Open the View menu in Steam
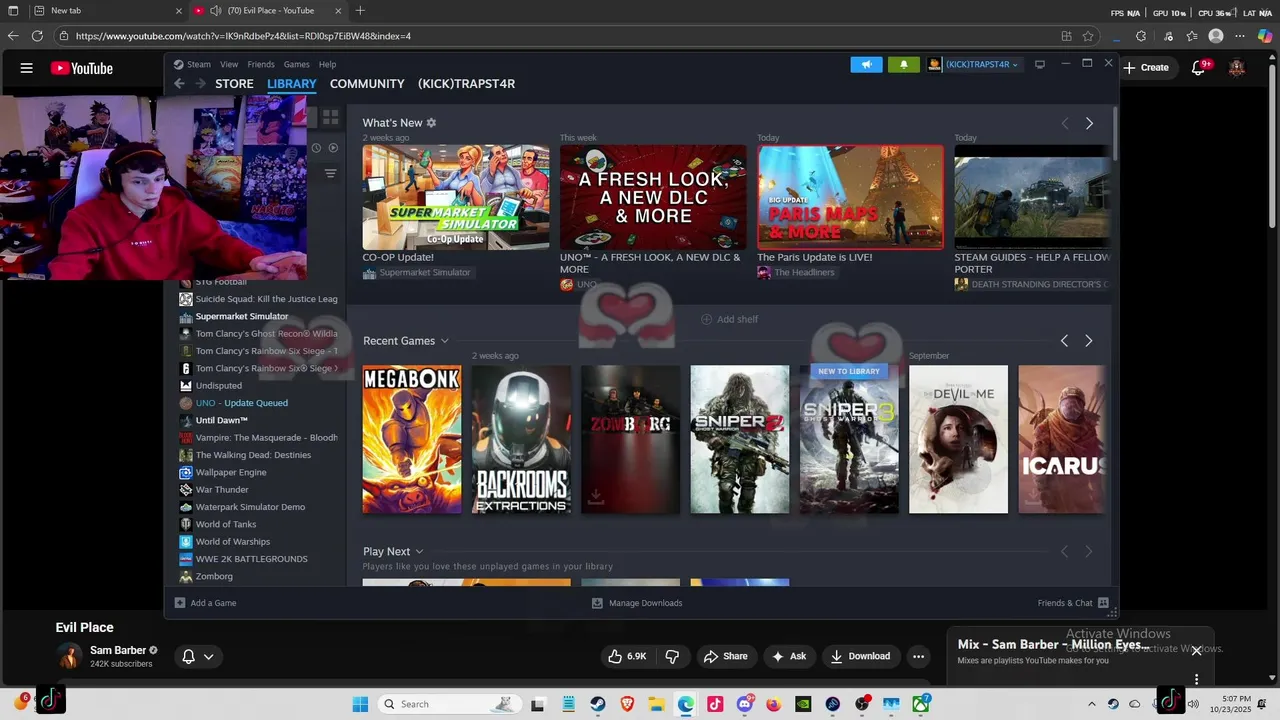The width and height of the screenshot is (1280, 720). click(x=229, y=64)
